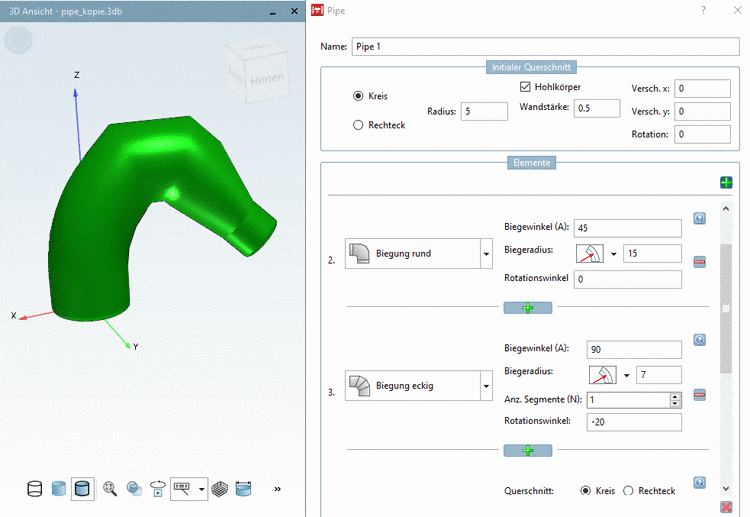Close the 3D Ansicht window

(294, 11)
